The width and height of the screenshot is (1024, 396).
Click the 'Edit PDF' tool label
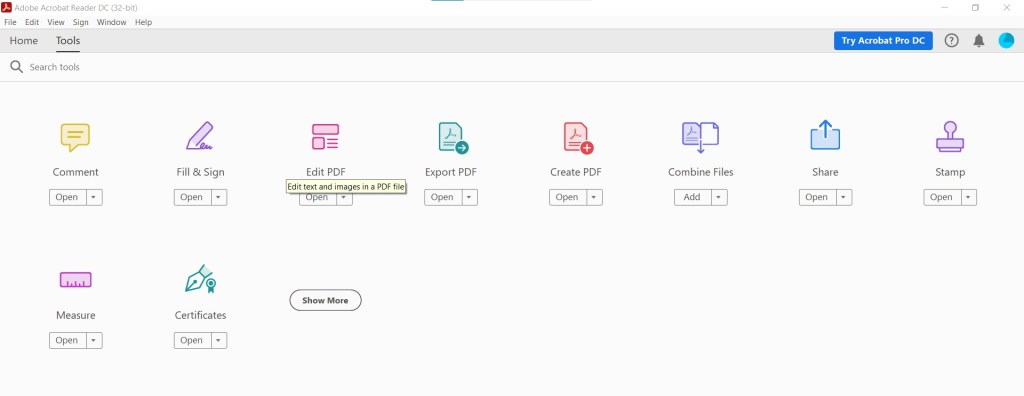(325, 173)
